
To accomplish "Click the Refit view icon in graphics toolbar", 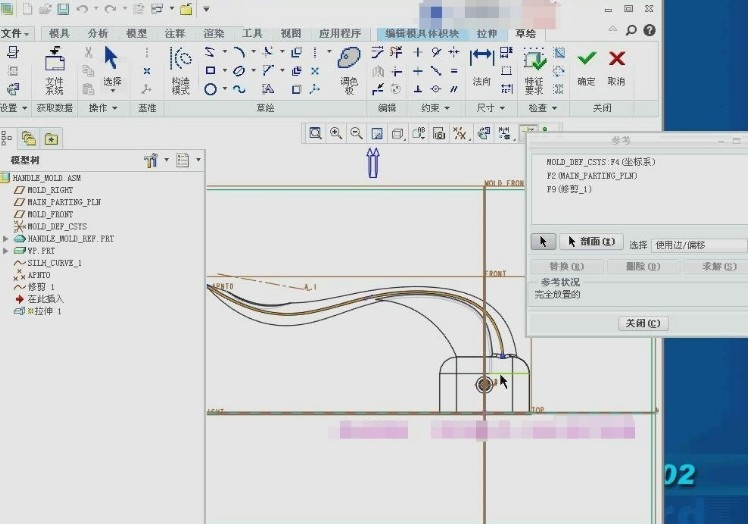I will coord(315,133).
